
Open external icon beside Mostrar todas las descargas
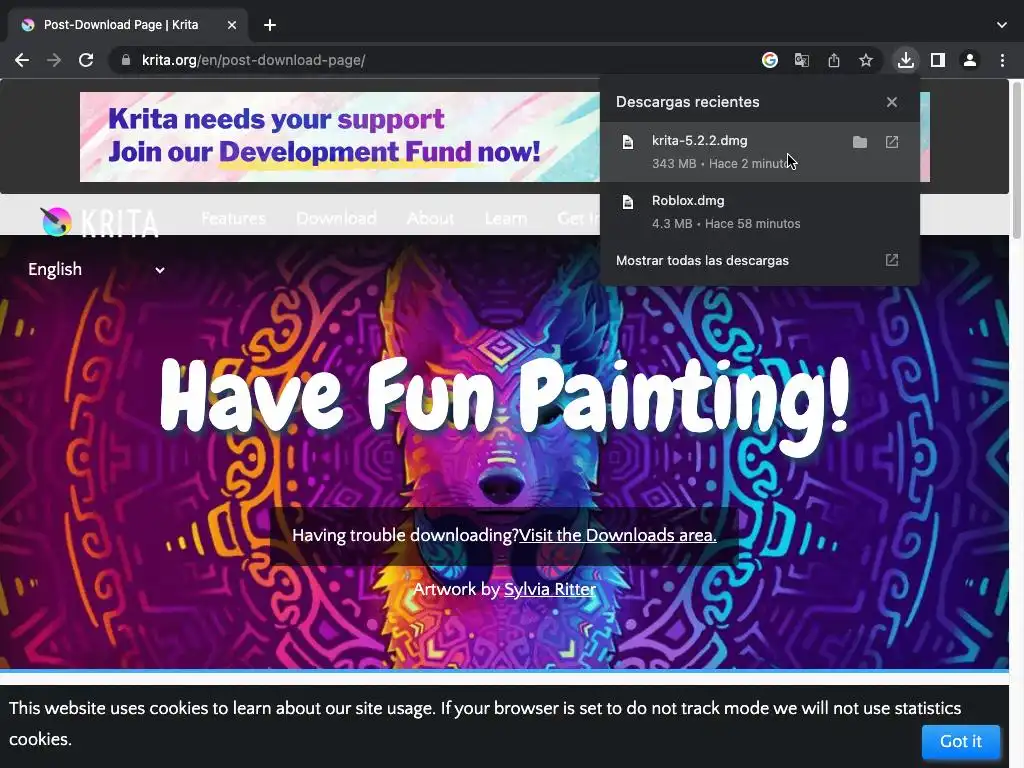coord(892,260)
